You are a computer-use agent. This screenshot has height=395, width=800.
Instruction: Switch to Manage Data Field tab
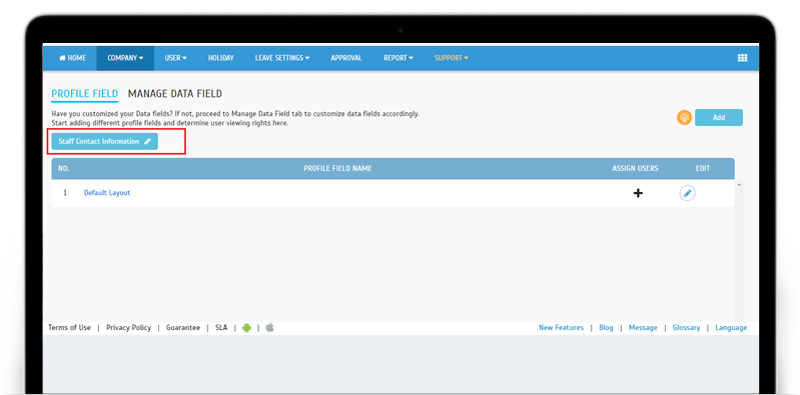tap(175, 94)
